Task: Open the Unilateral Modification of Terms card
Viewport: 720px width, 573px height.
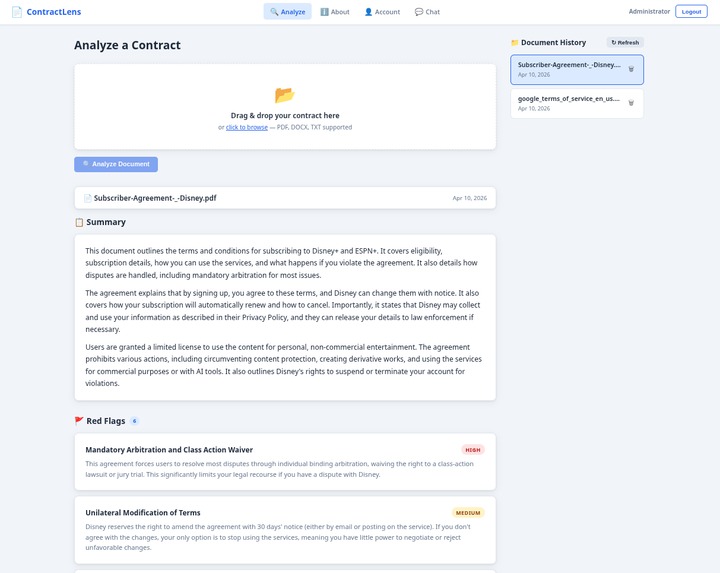Action: click(285, 530)
